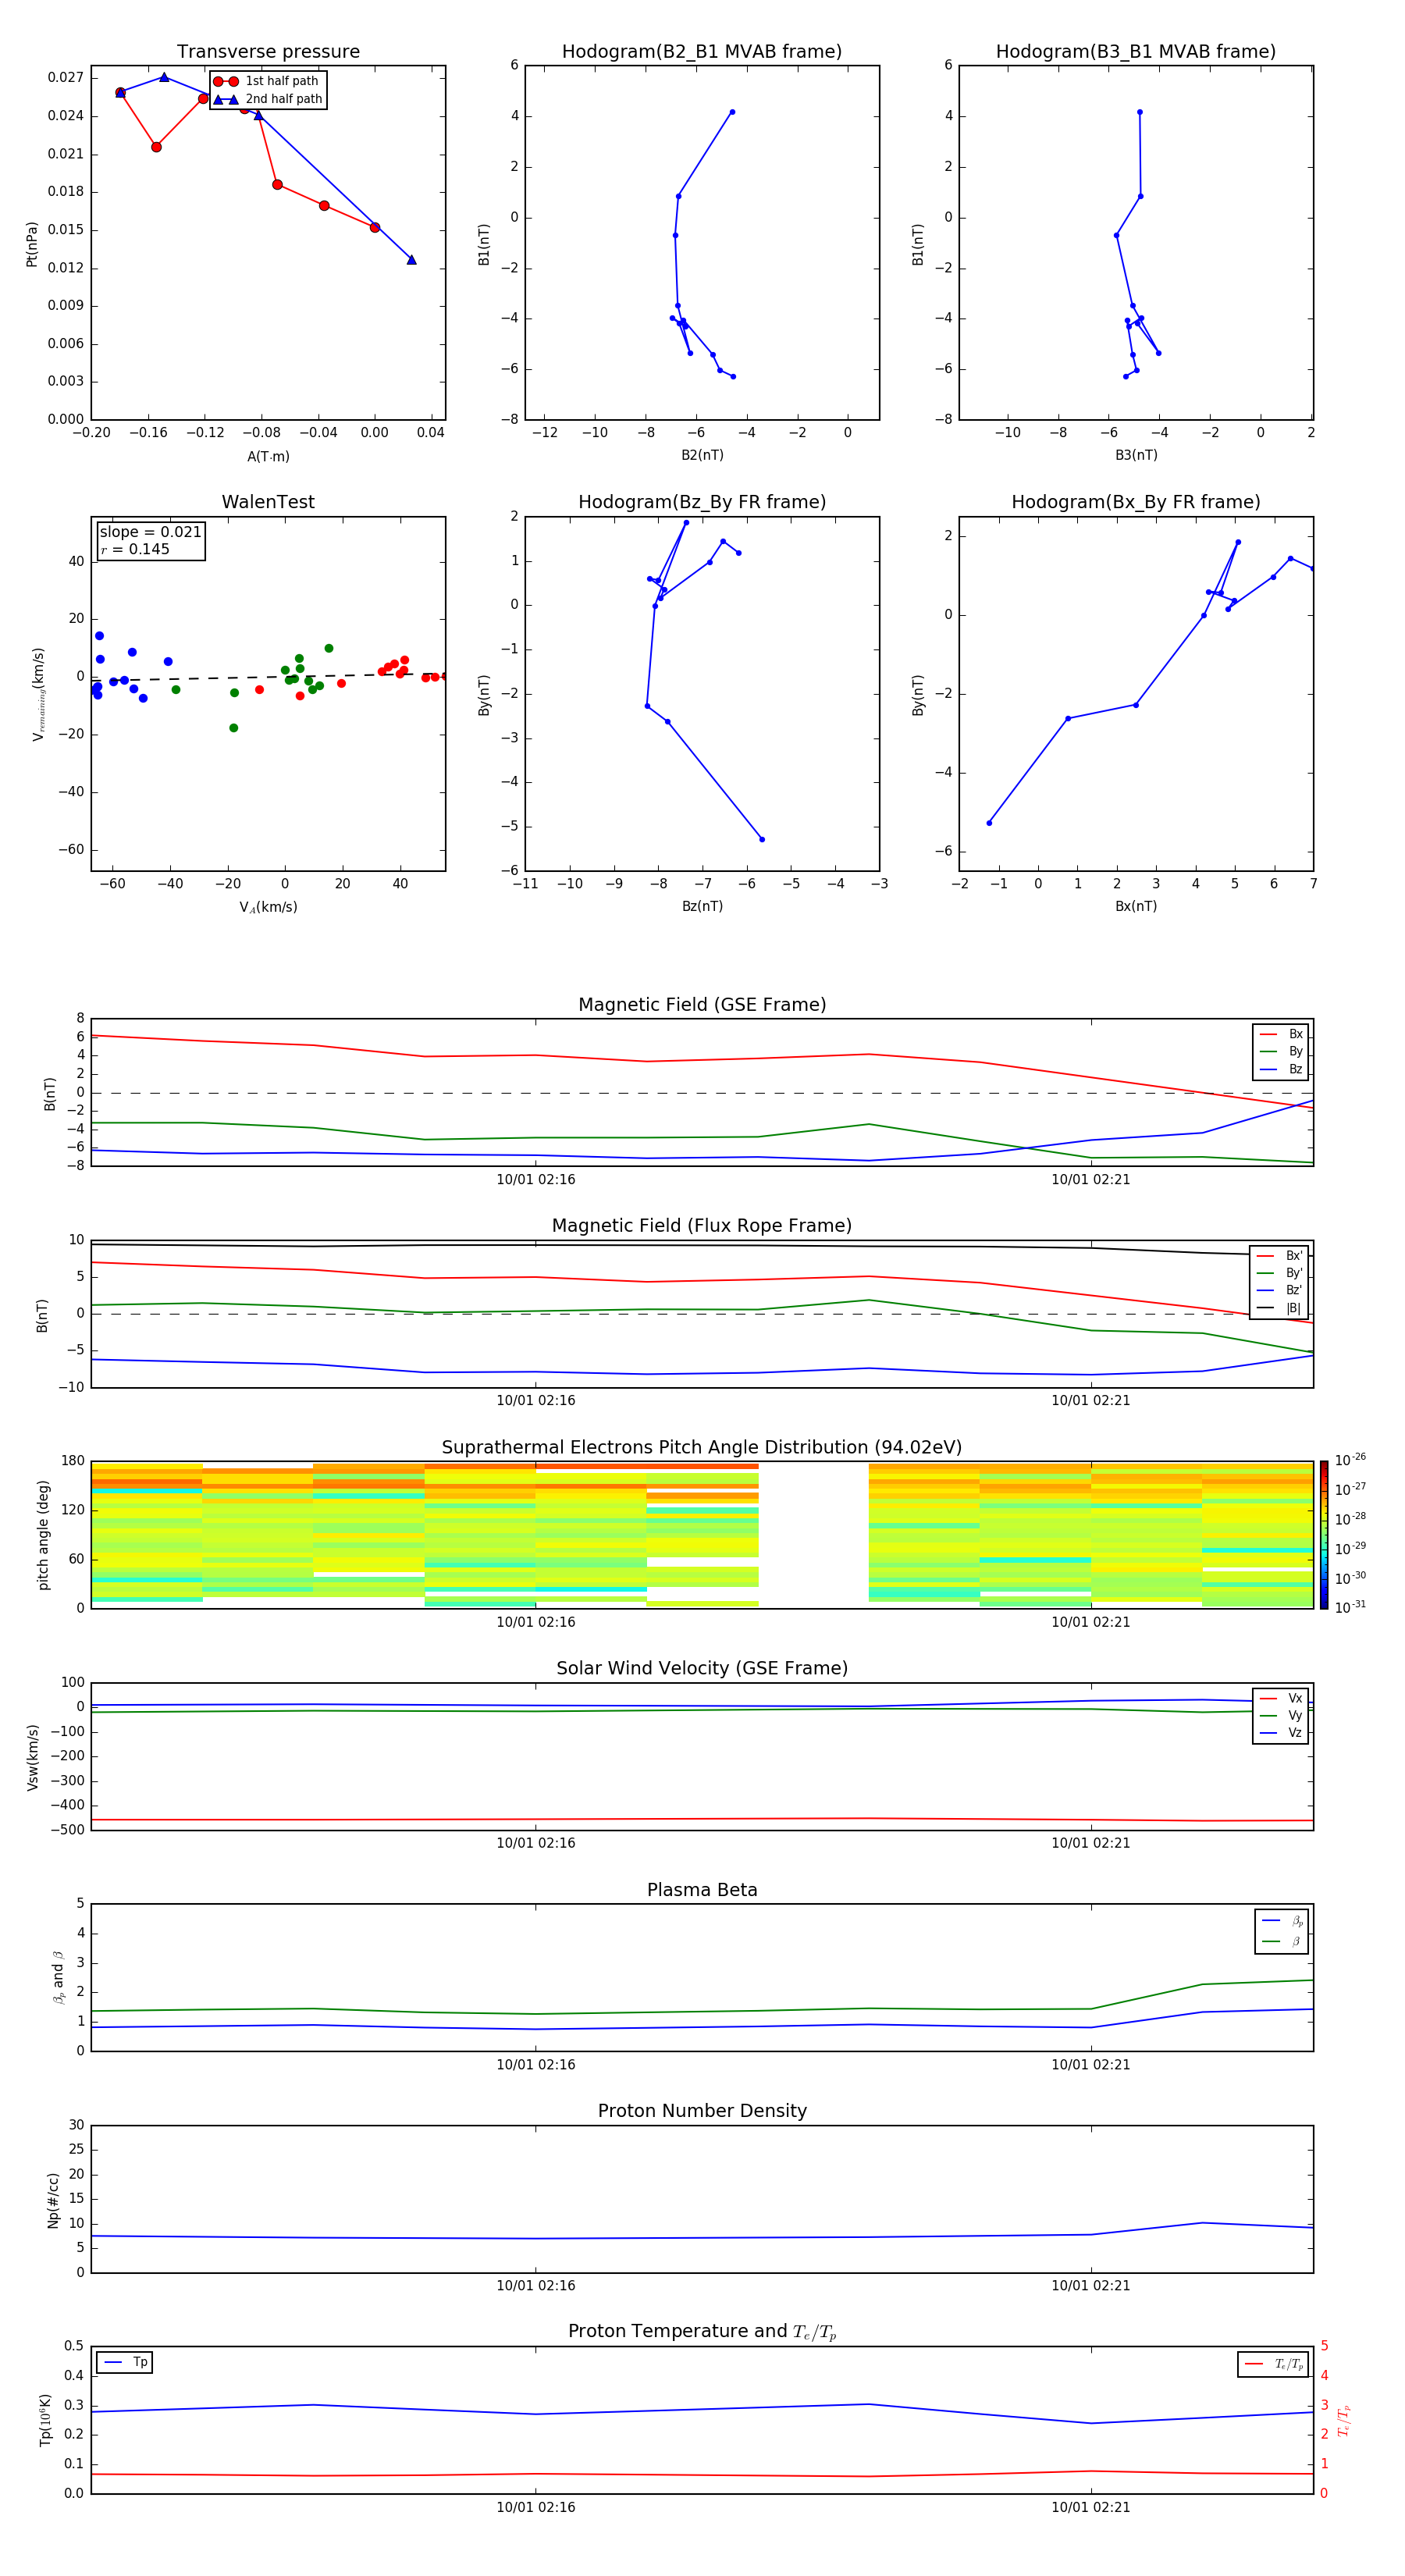The width and height of the screenshot is (1405, 2576).
Task: Click the Bx' legend entry in flux rope panel
Action: click(1279, 1256)
